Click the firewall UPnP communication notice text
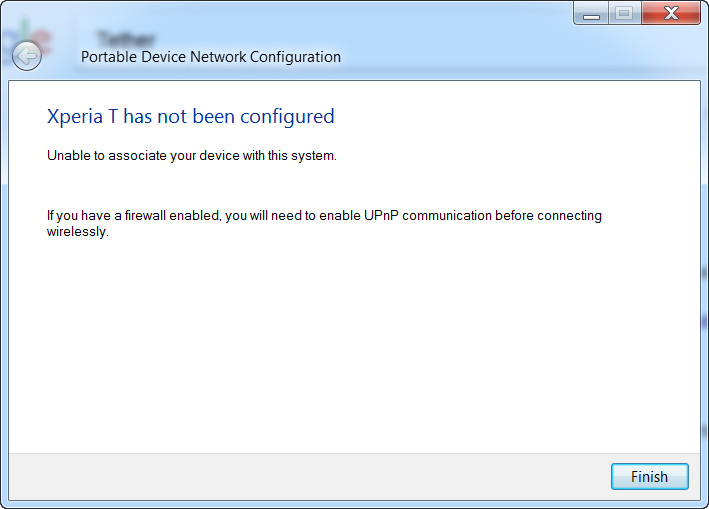 coord(324,223)
